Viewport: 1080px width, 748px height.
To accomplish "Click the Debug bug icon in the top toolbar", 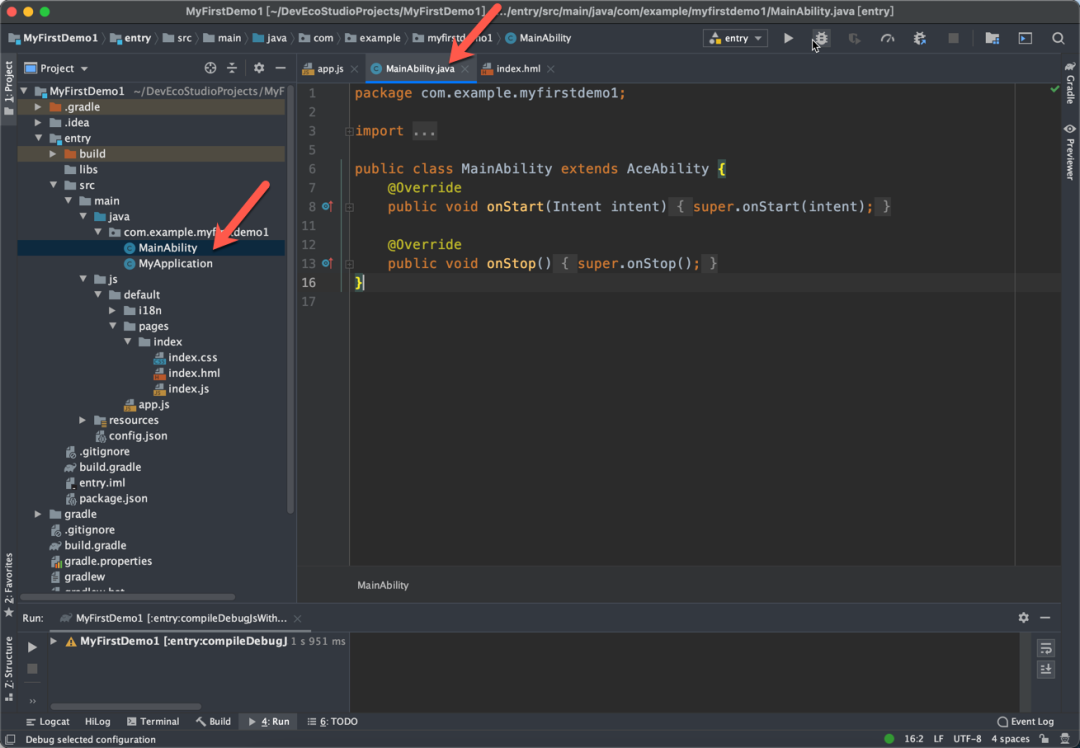I will [x=821, y=38].
